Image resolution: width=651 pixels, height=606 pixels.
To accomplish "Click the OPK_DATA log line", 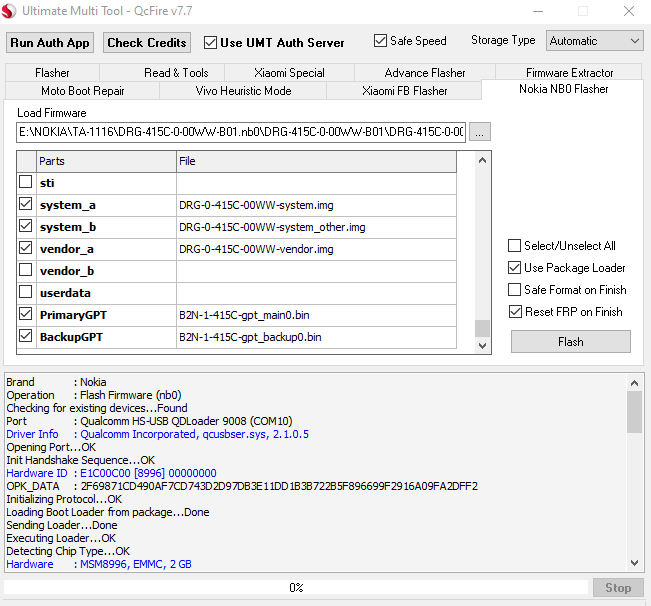I will click(x=242, y=486).
